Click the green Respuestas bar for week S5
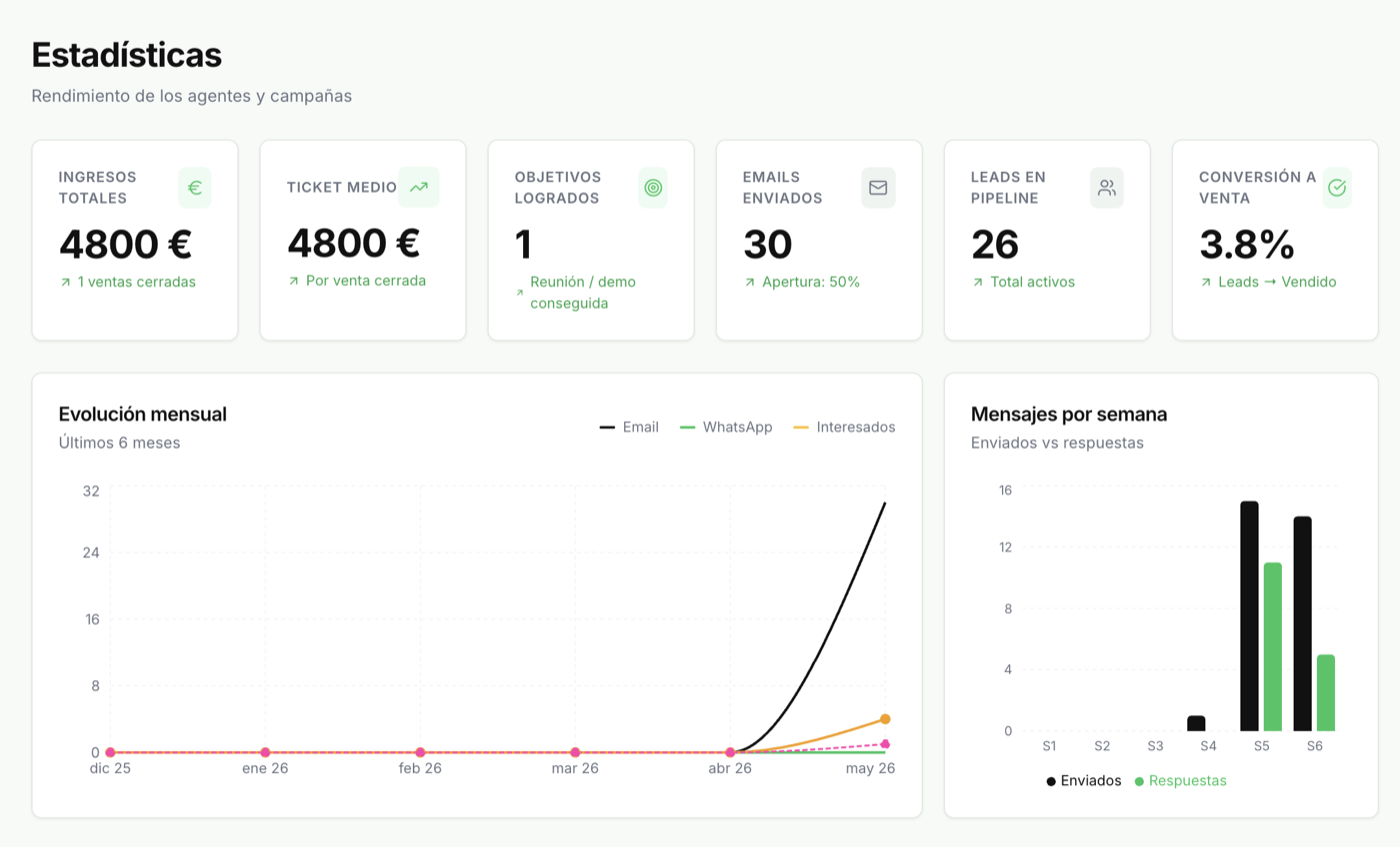This screenshot has width=1400, height=847. pos(1272,646)
